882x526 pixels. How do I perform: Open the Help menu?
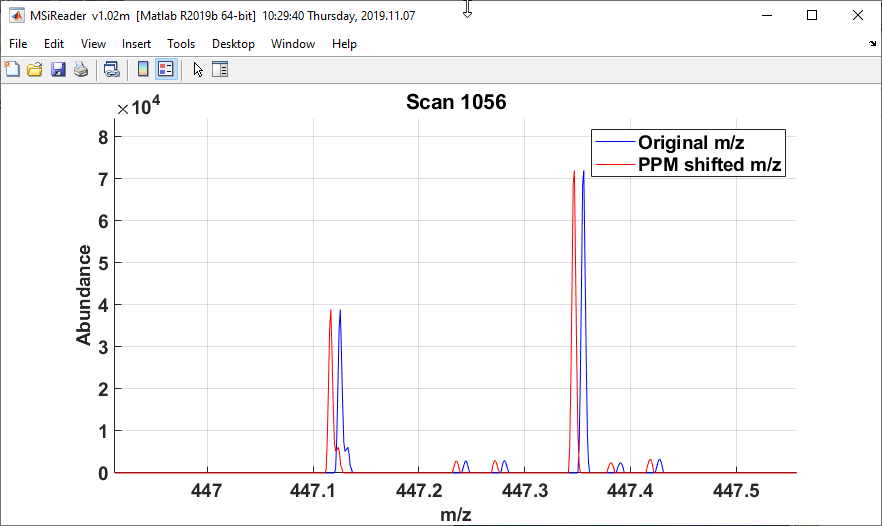[x=344, y=44]
